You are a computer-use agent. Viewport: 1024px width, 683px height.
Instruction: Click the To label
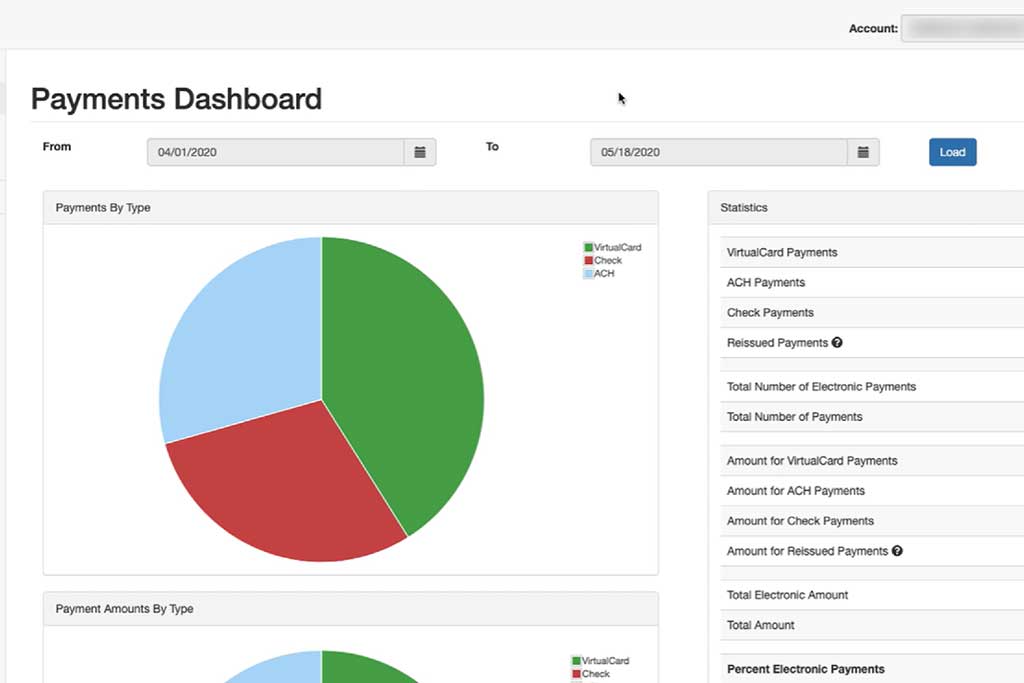pyautogui.click(x=492, y=146)
